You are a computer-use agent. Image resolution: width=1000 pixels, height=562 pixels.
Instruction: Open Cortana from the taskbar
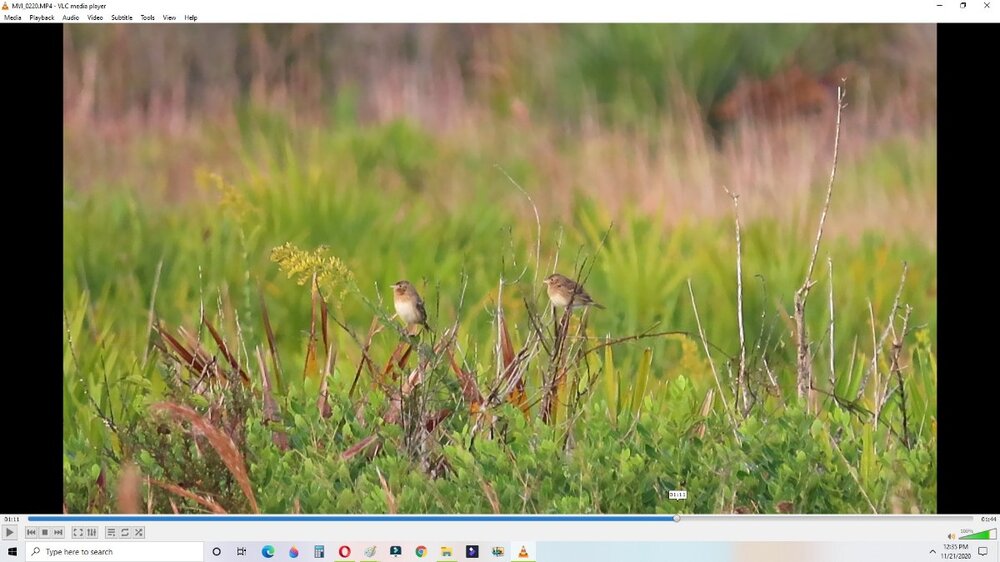pyautogui.click(x=216, y=552)
